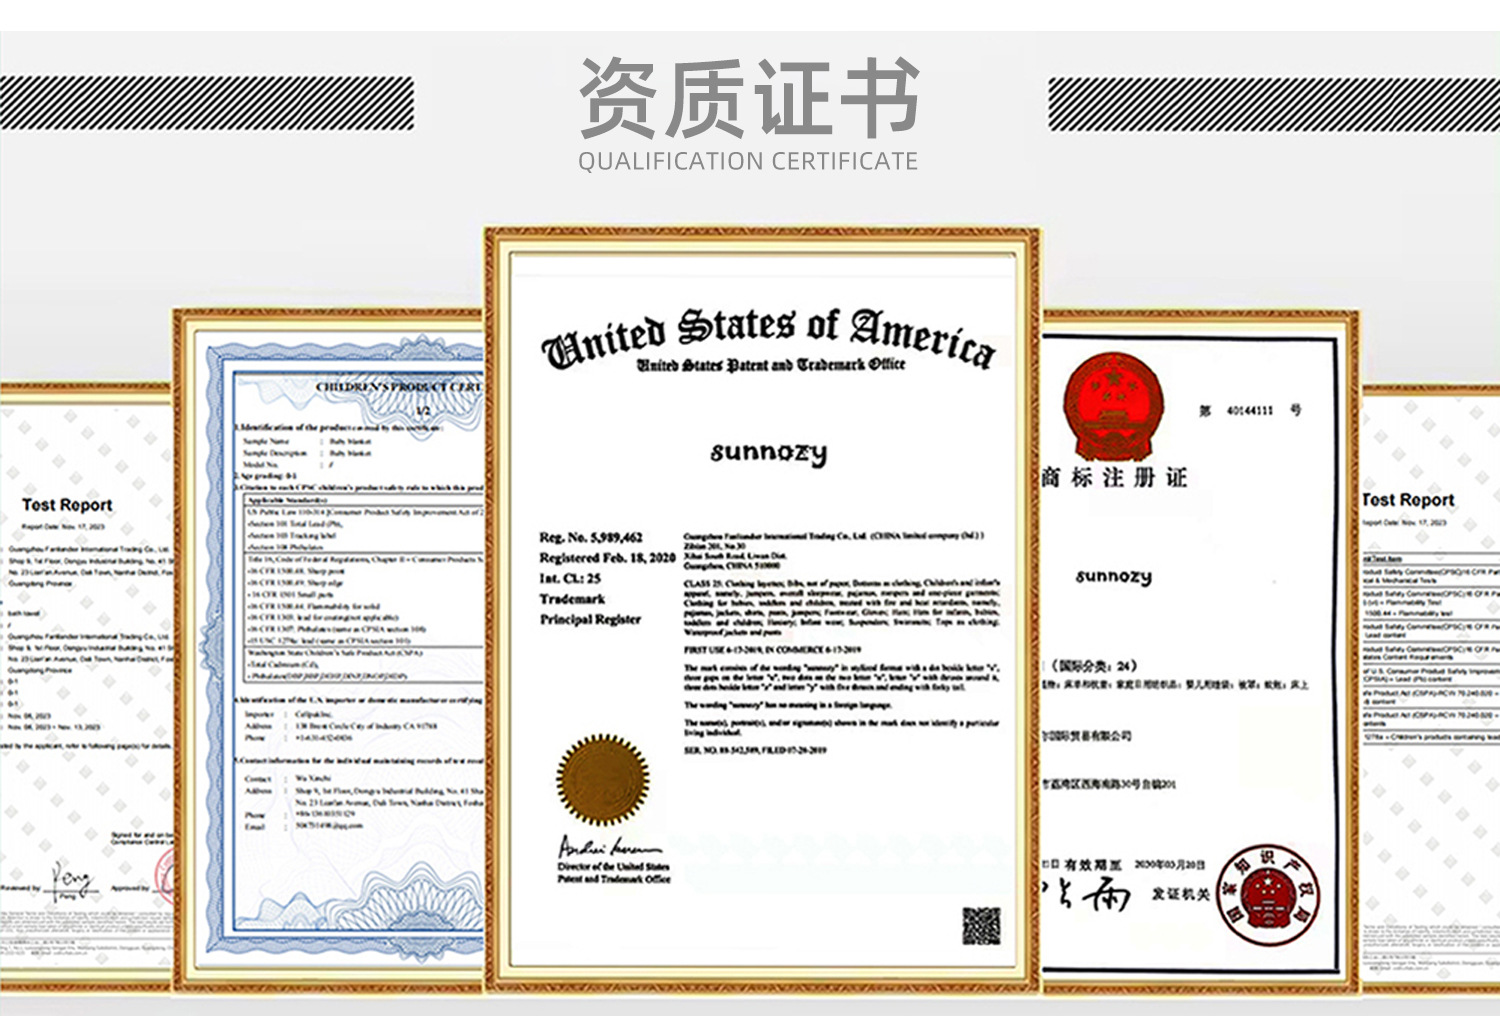Click the handwritten signature on the left Test Report
The image size is (1500, 1016).
point(72,879)
